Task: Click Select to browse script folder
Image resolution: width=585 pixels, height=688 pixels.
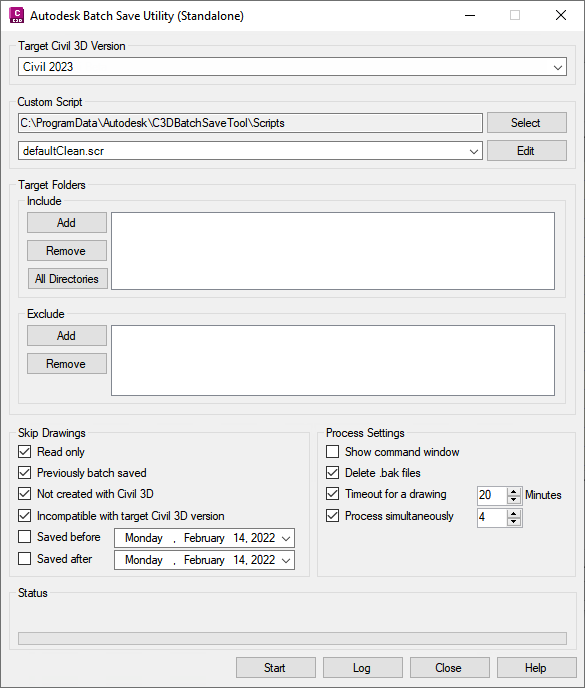Action: pos(527,123)
